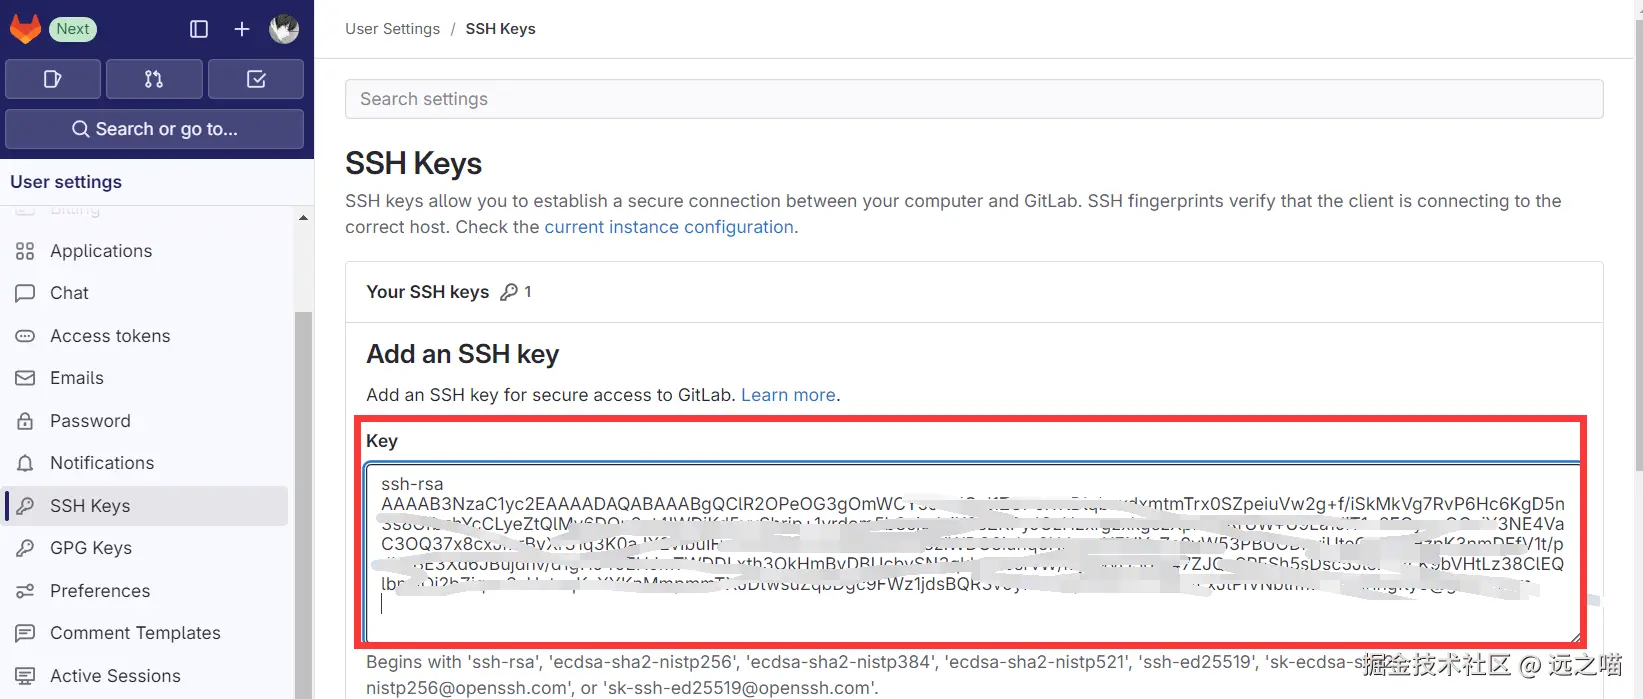Viewport: 1643px width, 699px height.
Task: Open the Learn more link
Action: point(788,395)
